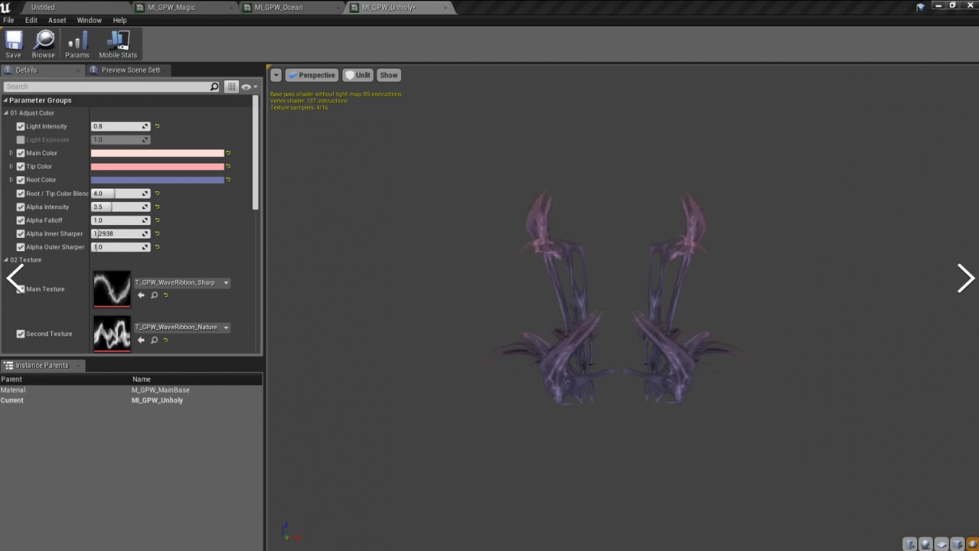Image resolution: width=979 pixels, height=551 pixels.
Task: Set preview mesh to cylinder
Action: 910,544
